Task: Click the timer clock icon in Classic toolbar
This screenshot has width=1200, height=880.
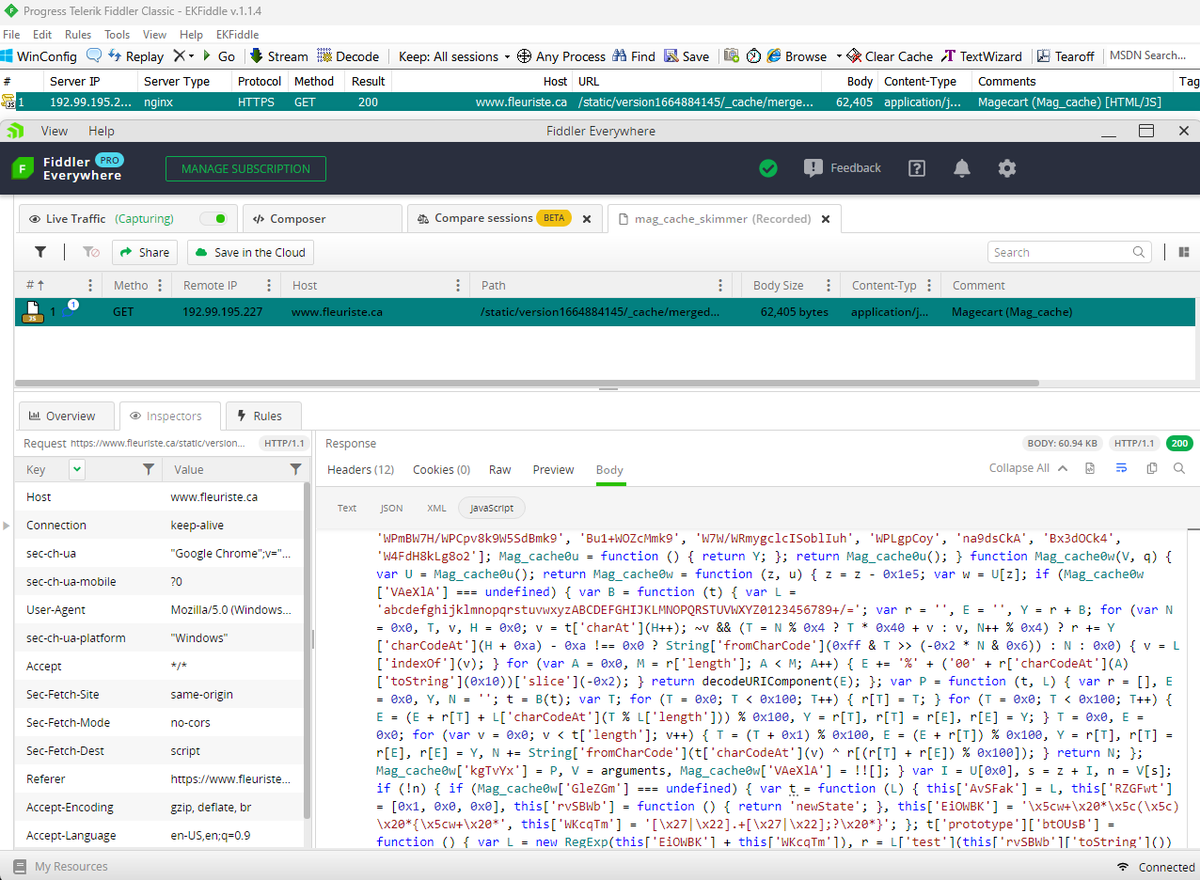Action: pos(753,56)
